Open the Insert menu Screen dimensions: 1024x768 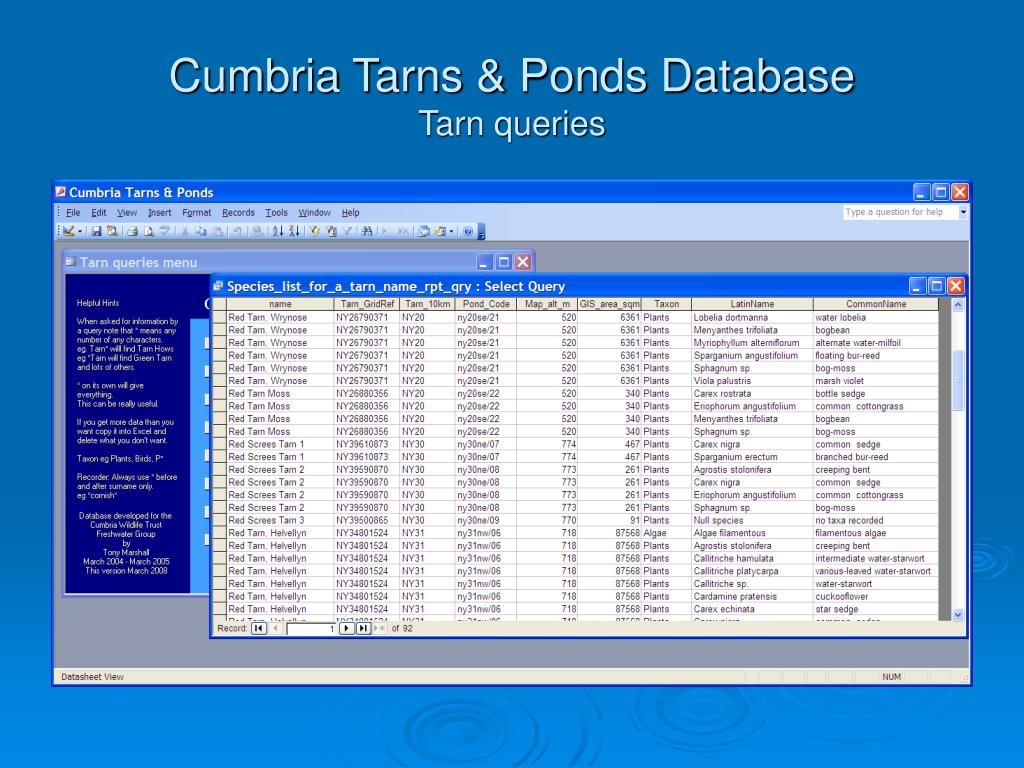tap(159, 213)
